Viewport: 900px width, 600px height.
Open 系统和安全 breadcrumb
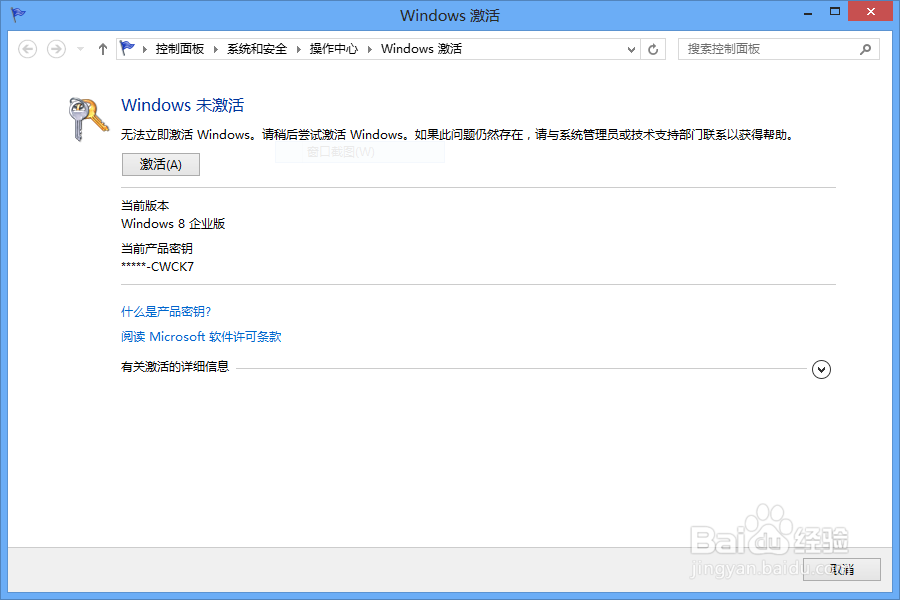pyautogui.click(x=257, y=49)
